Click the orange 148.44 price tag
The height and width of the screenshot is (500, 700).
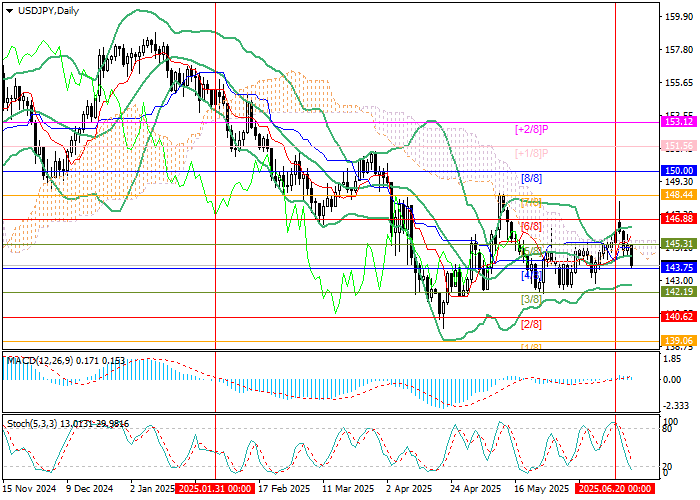coord(679,195)
